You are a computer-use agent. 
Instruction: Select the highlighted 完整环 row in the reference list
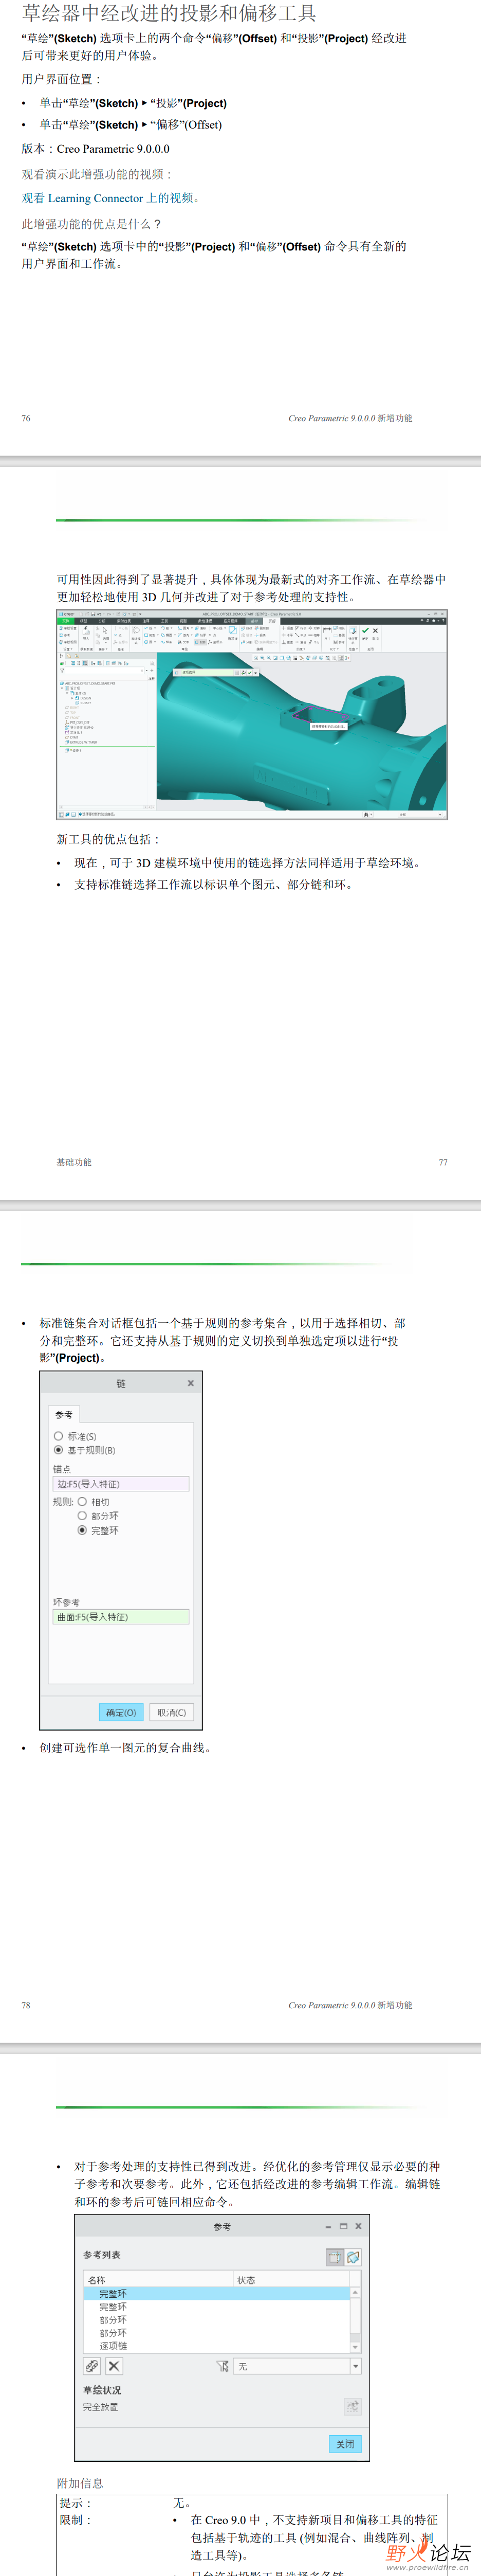point(217,2294)
